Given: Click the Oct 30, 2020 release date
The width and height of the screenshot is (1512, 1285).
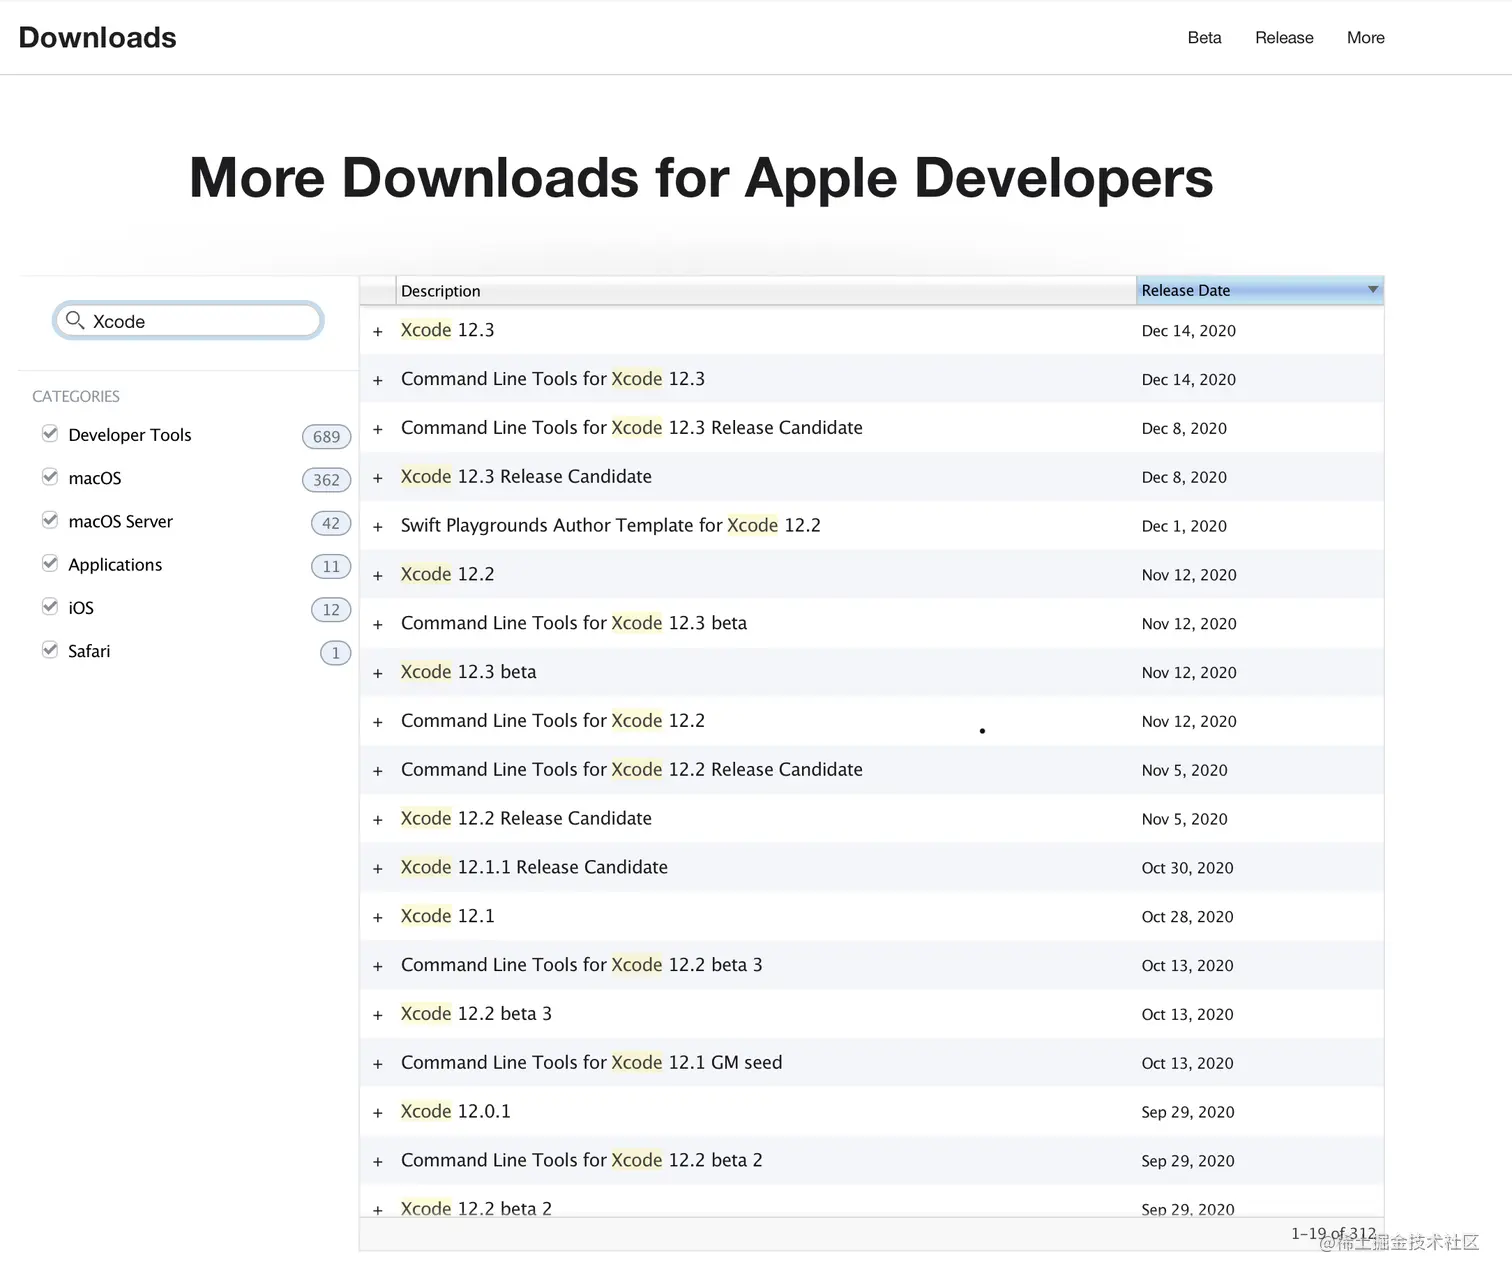Looking at the screenshot, I should (1187, 868).
